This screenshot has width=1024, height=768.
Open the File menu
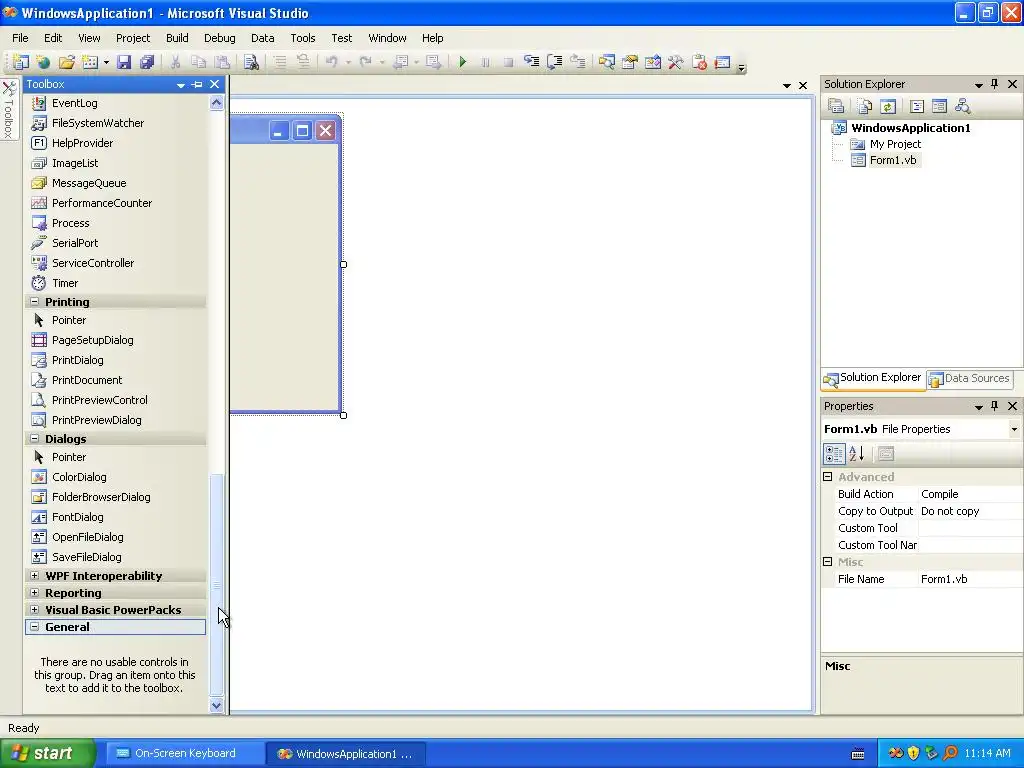click(x=20, y=38)
